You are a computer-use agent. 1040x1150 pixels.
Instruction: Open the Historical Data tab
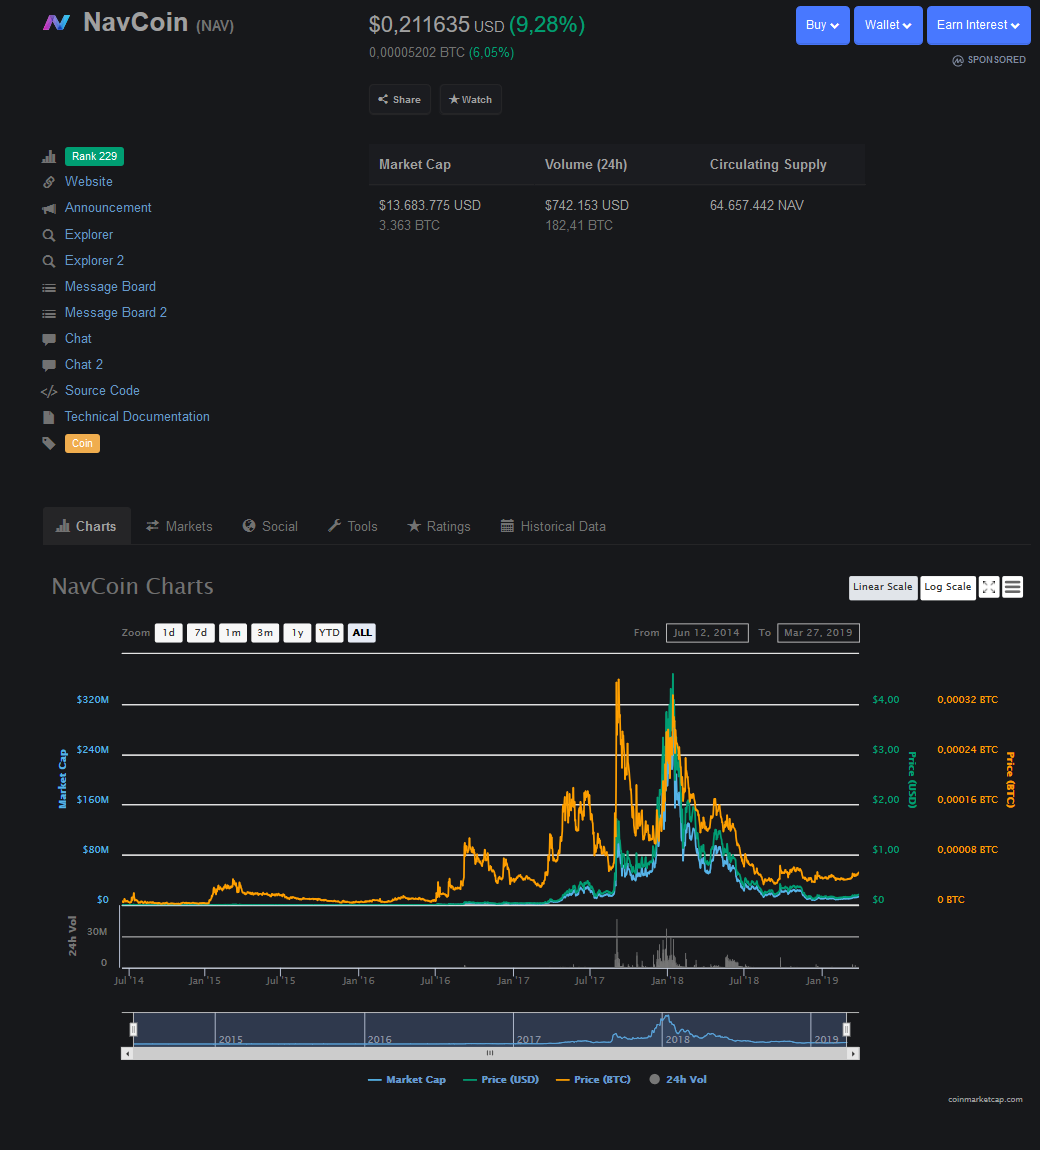click(x=553, y=527)
